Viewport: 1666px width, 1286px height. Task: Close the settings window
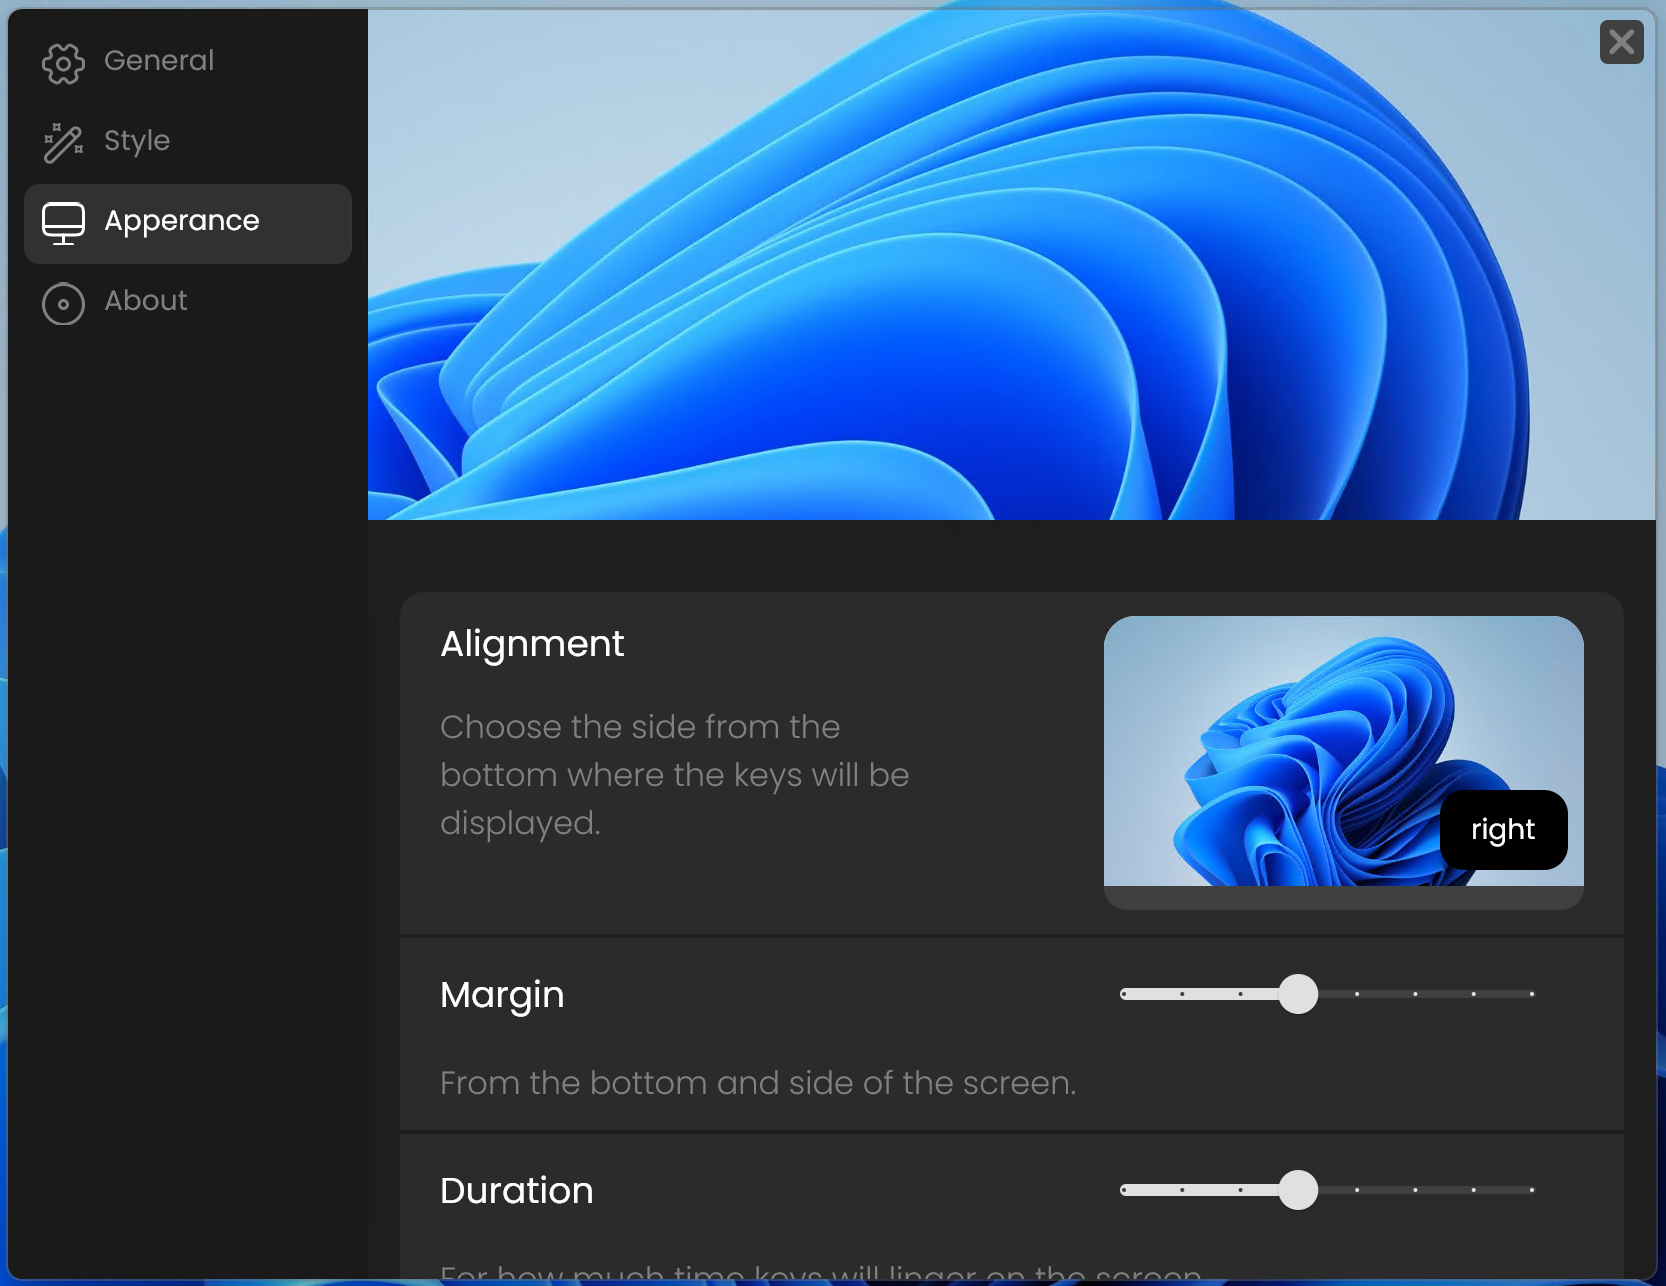1621,42
